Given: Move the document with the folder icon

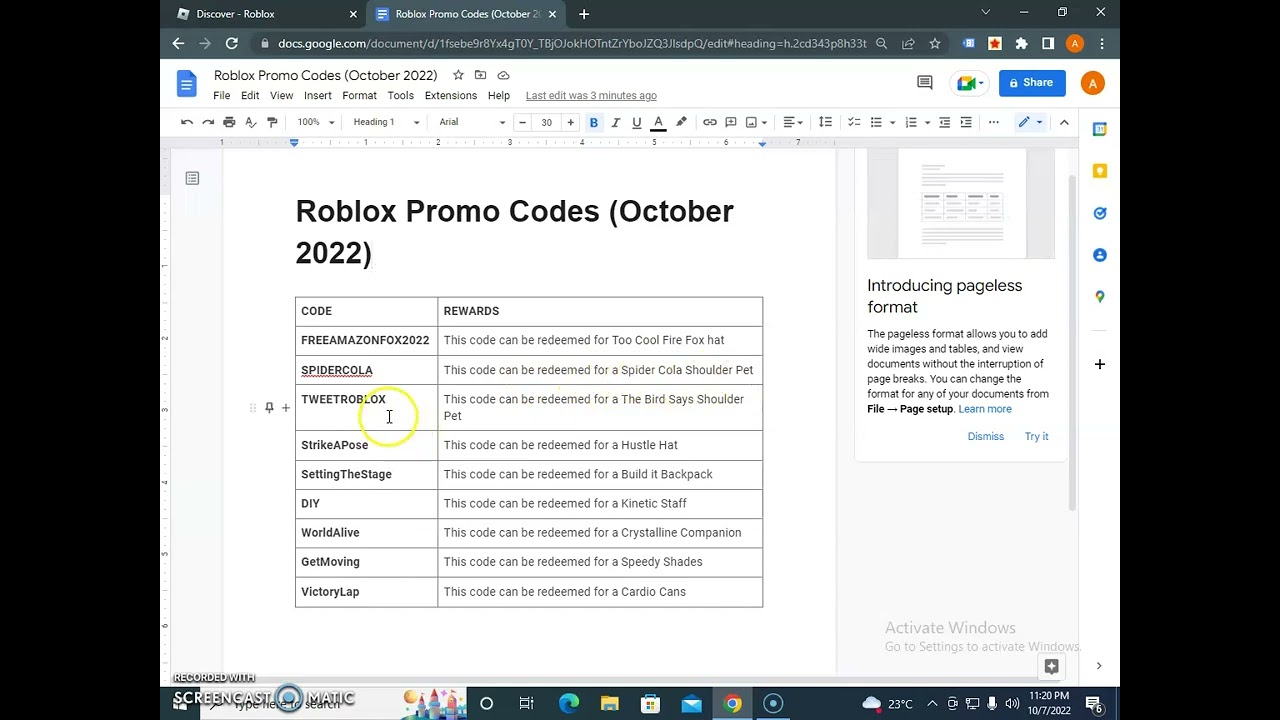Looking at the screenshot, I should (x=480, y=75).
